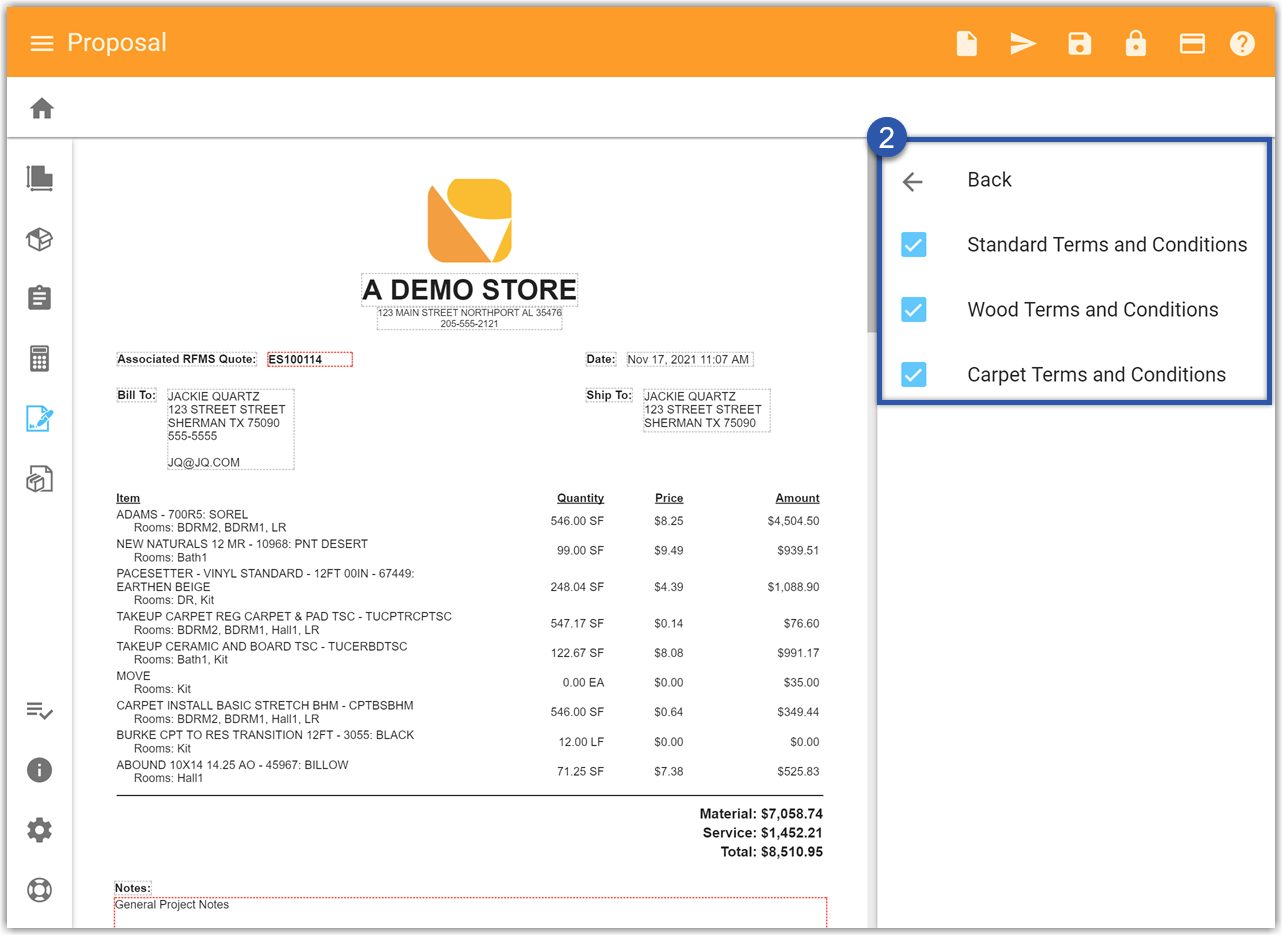Open the support lifebuoy icon in sidebar
This screenshot has height=936, width=1283.
tap(39, 890)
